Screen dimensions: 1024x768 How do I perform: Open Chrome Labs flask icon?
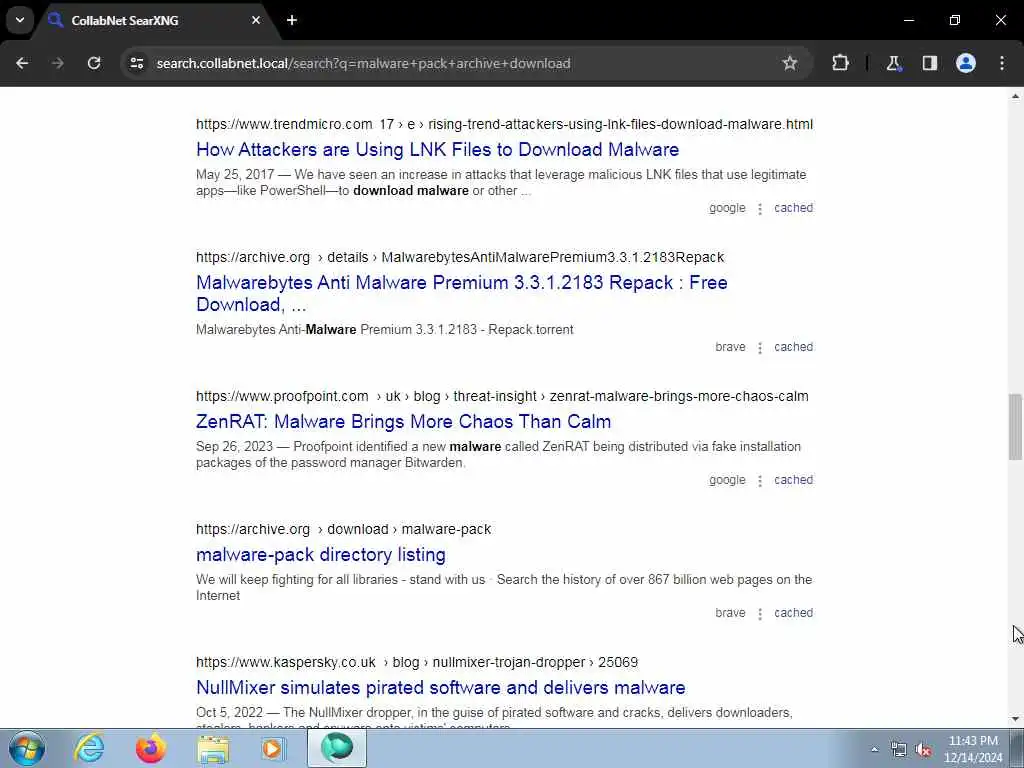[893, 63]
